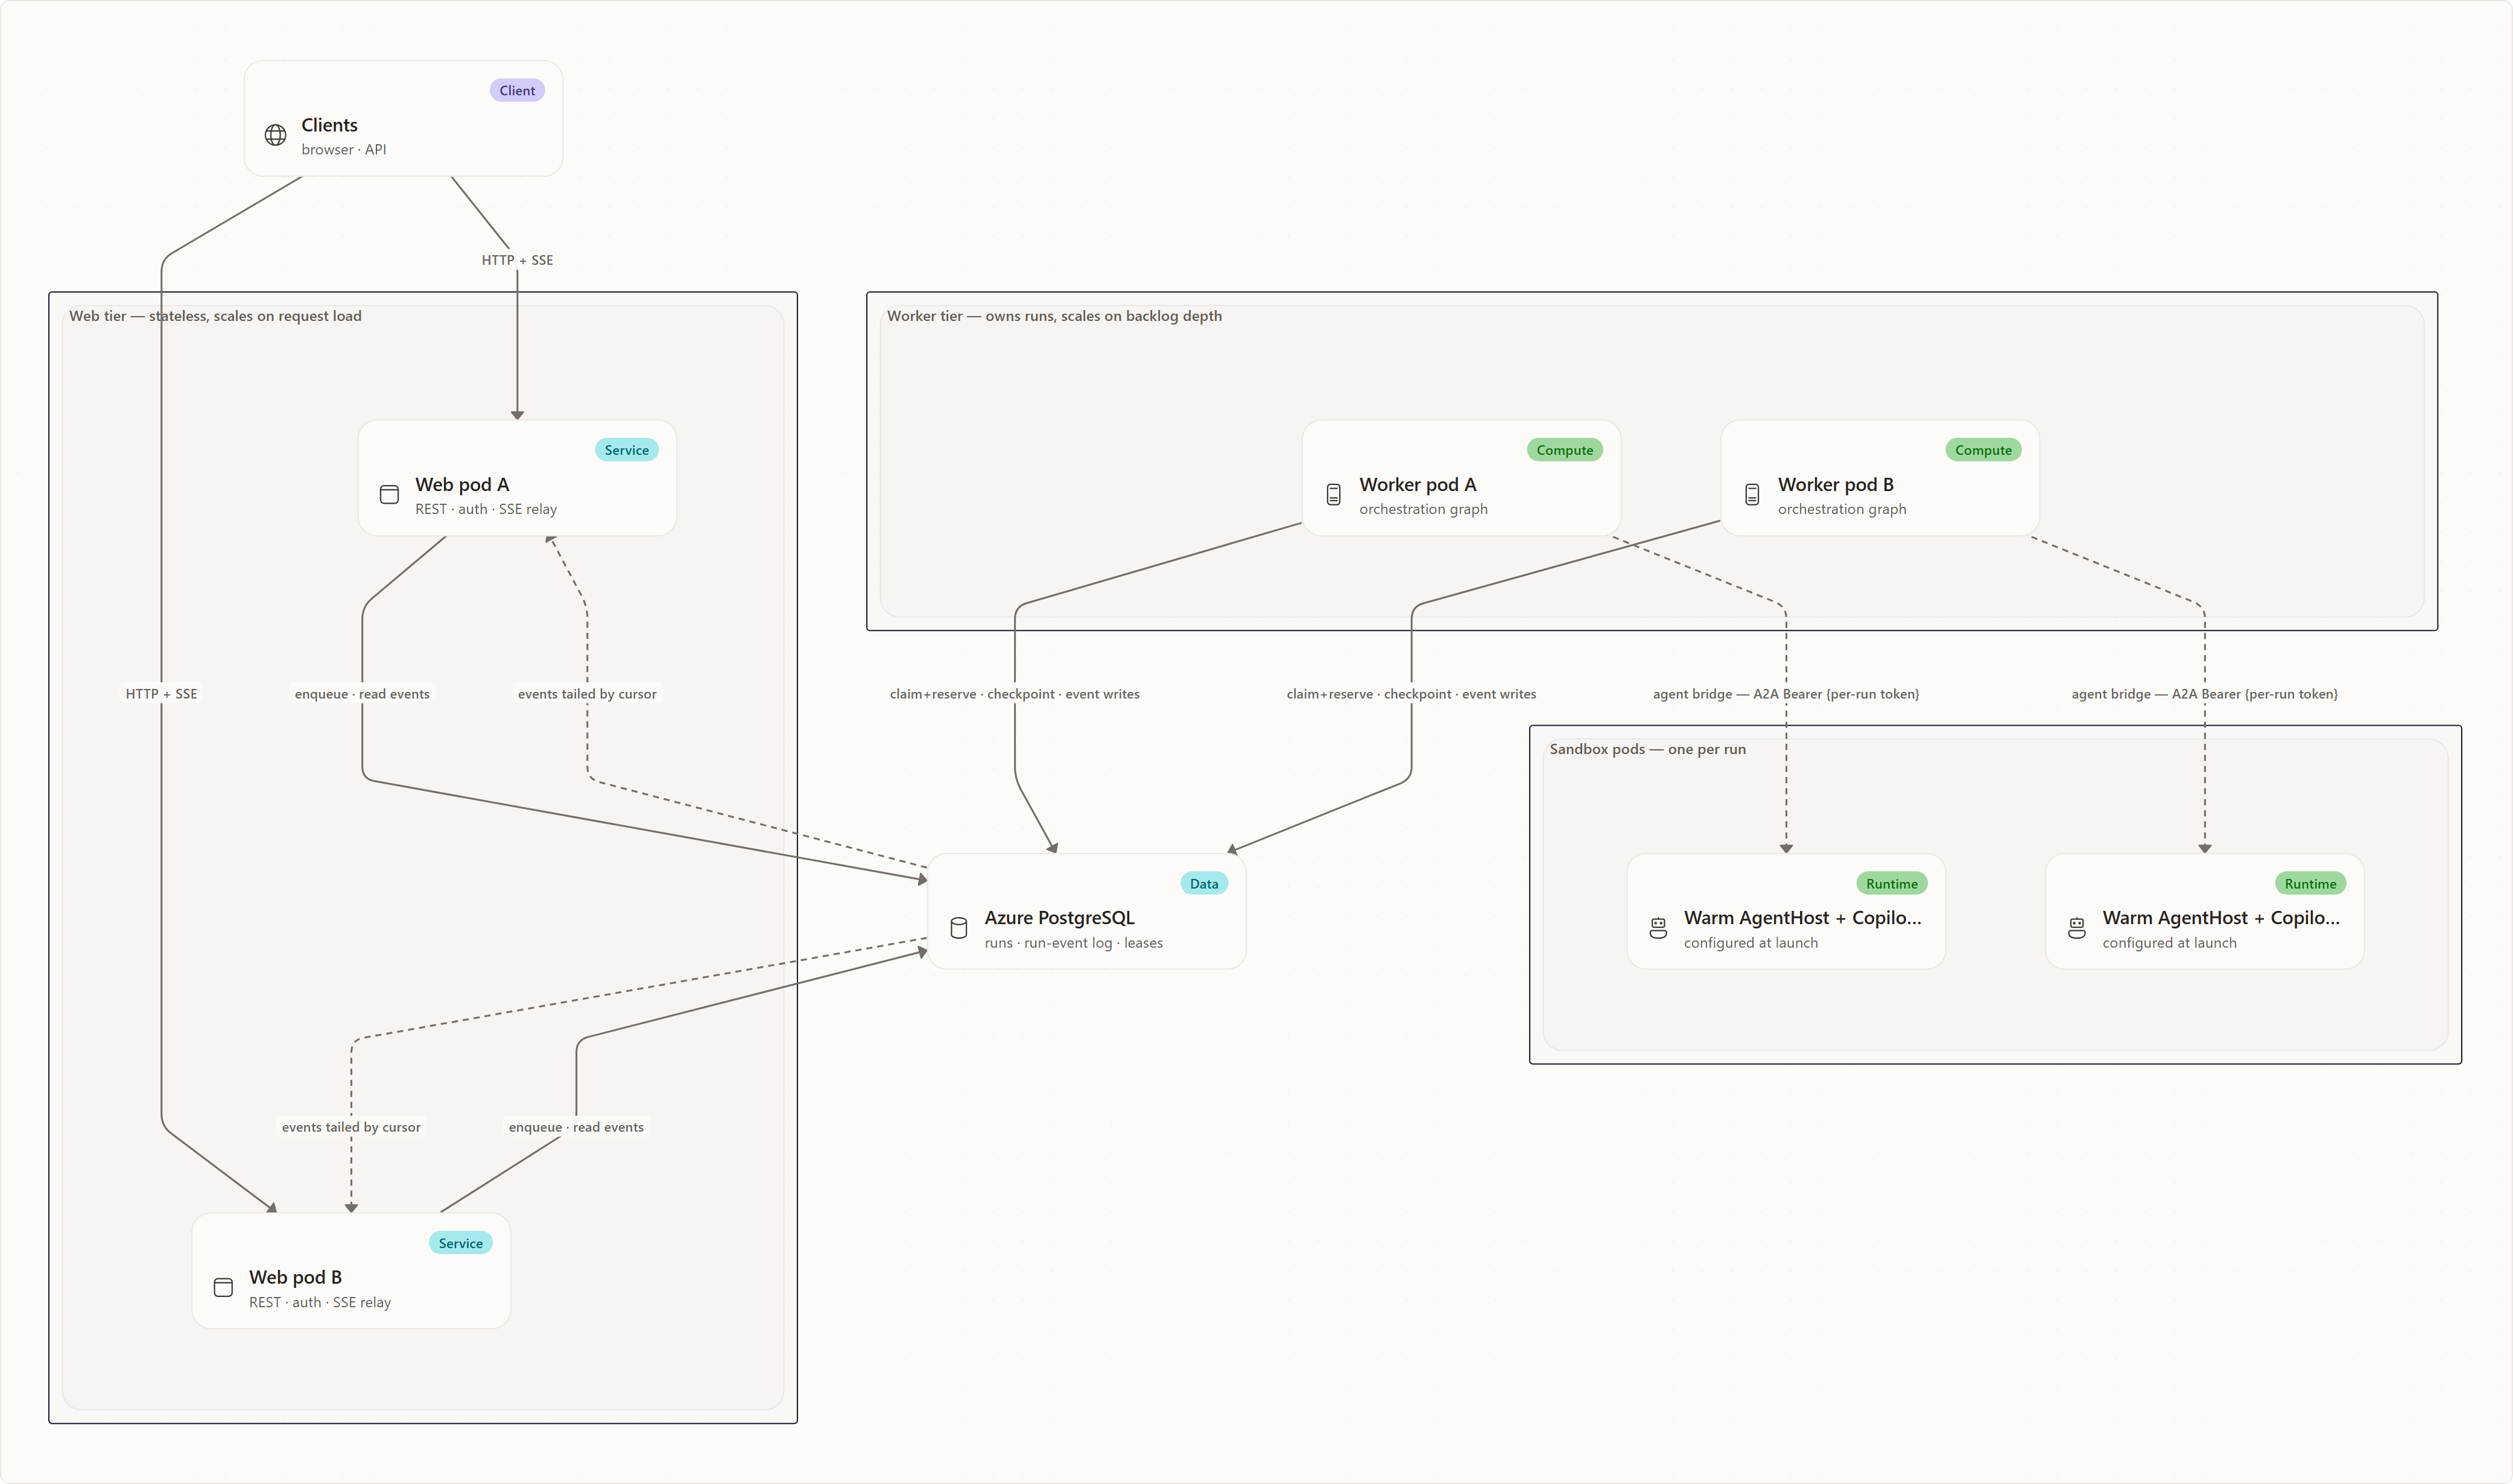Click 'orchestration graph' under Worker pod A
Screen dimensions: 2513x1484
[1423, 509]
